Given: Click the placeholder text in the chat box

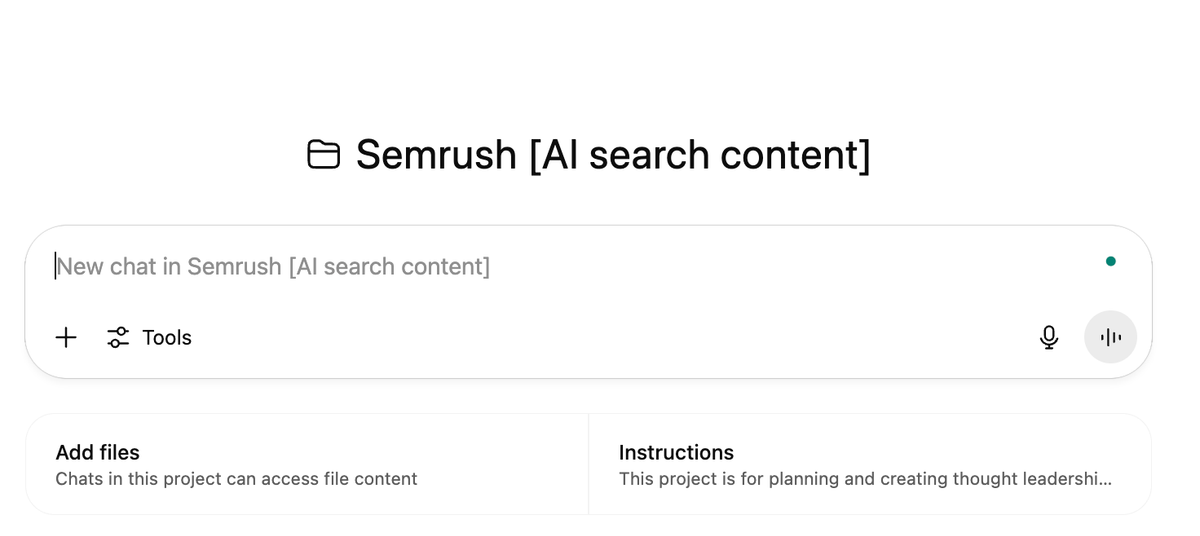Looking at the screenshot, I should (273, 267).
